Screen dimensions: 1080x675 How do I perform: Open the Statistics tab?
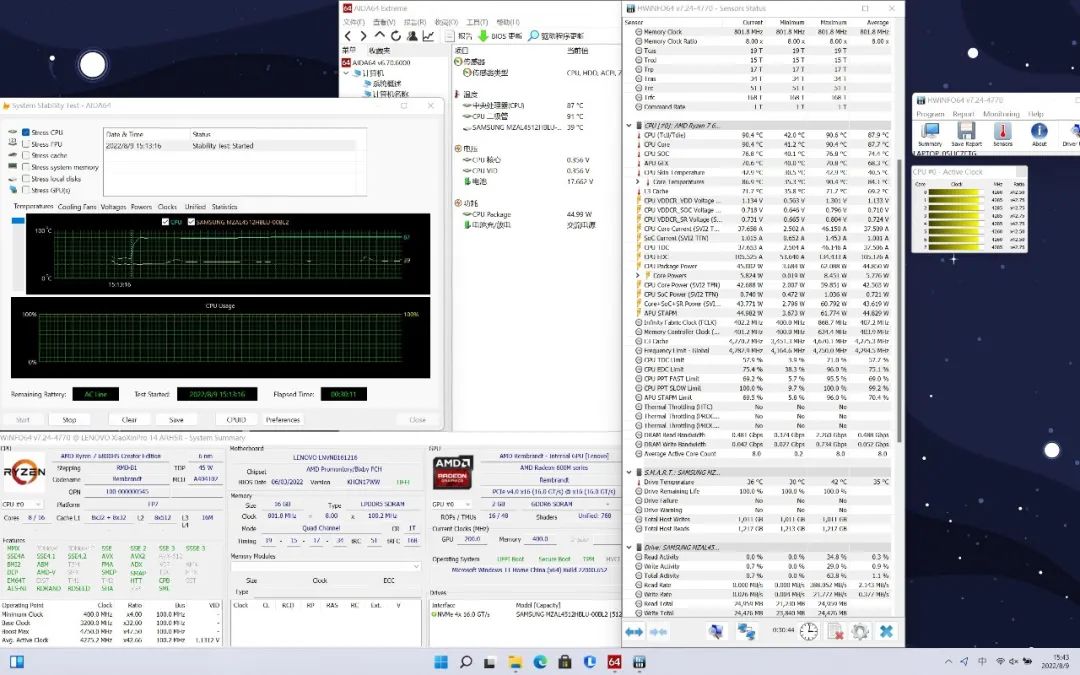[x=225, y=207]
